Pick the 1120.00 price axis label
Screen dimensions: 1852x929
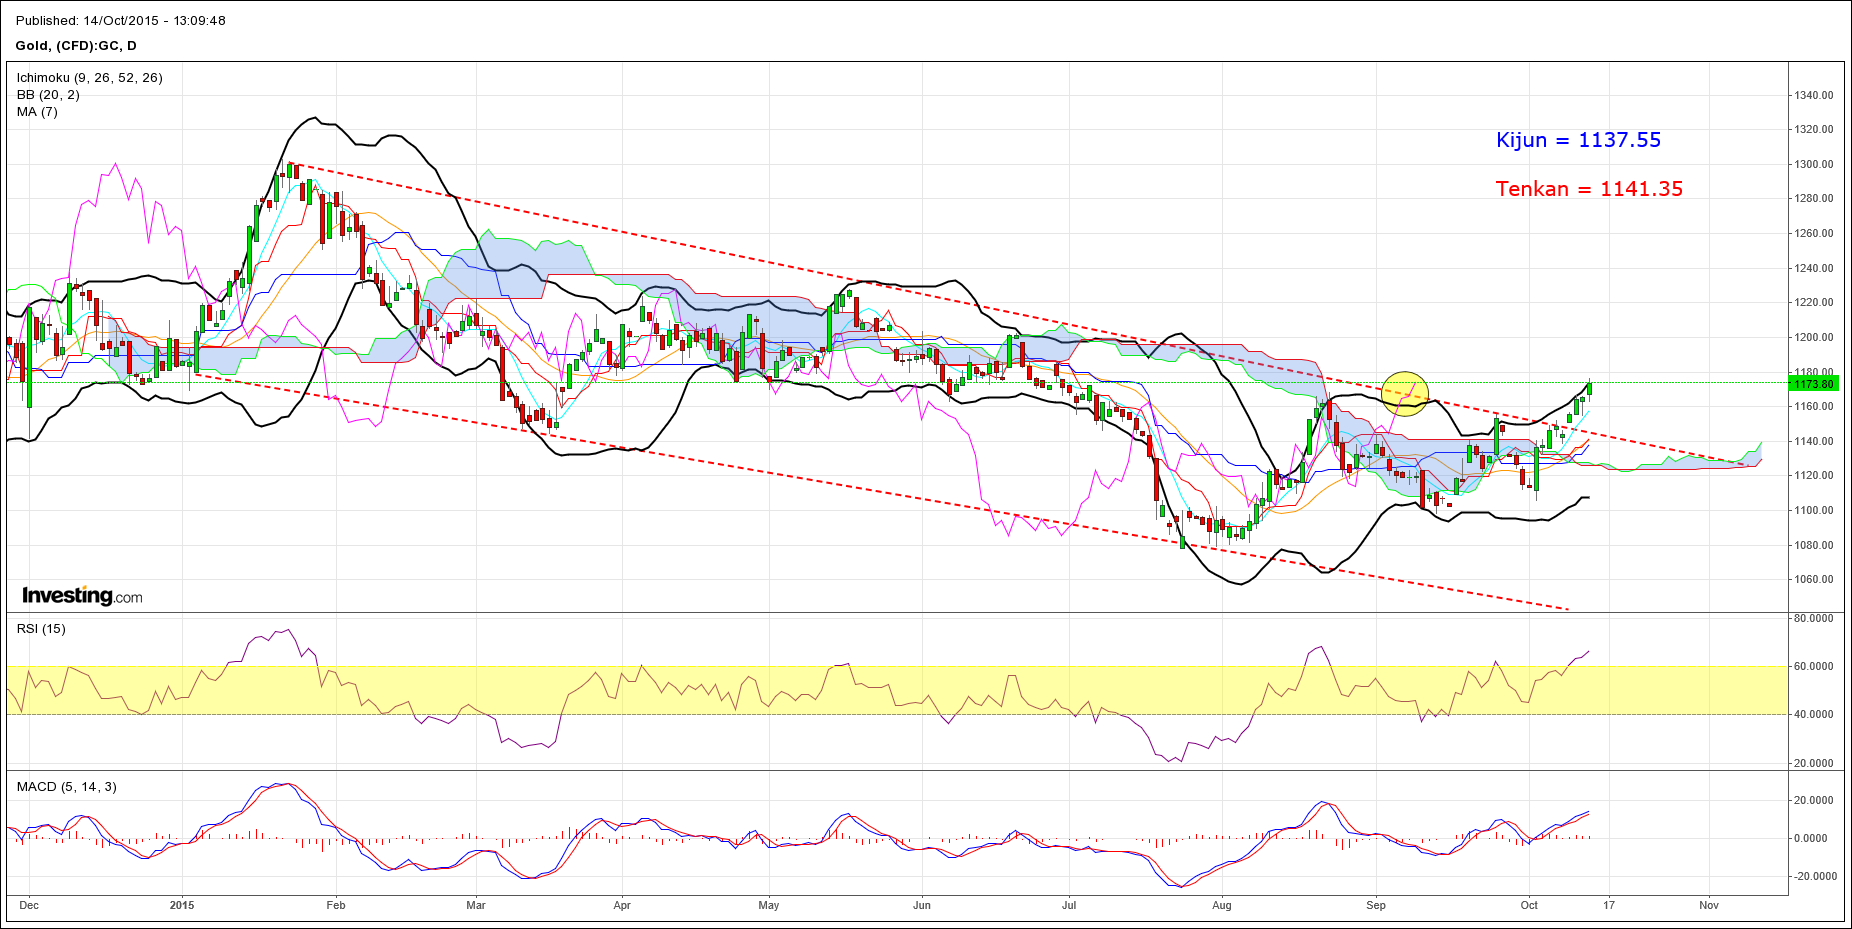(x=1814, y=476)
